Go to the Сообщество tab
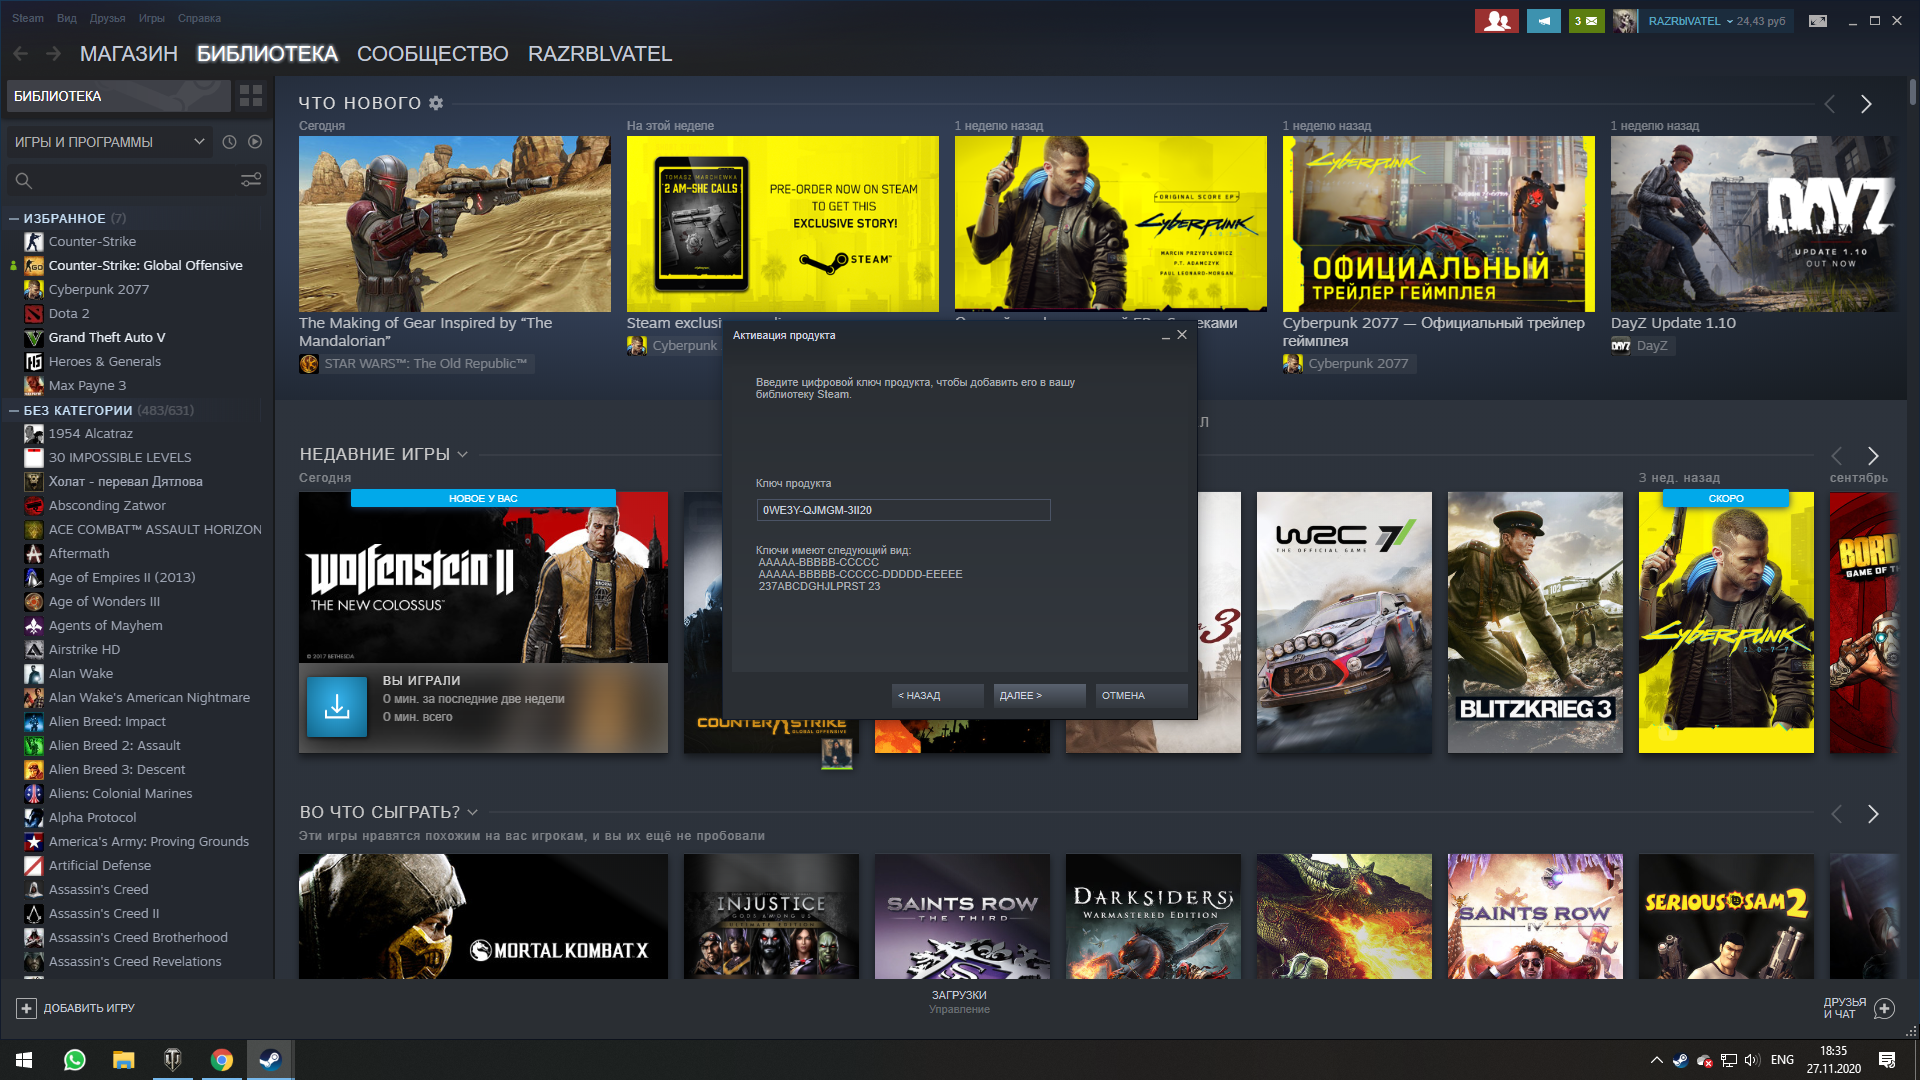The height and width of the screenshot is (1080, 1920). (433, 54)
